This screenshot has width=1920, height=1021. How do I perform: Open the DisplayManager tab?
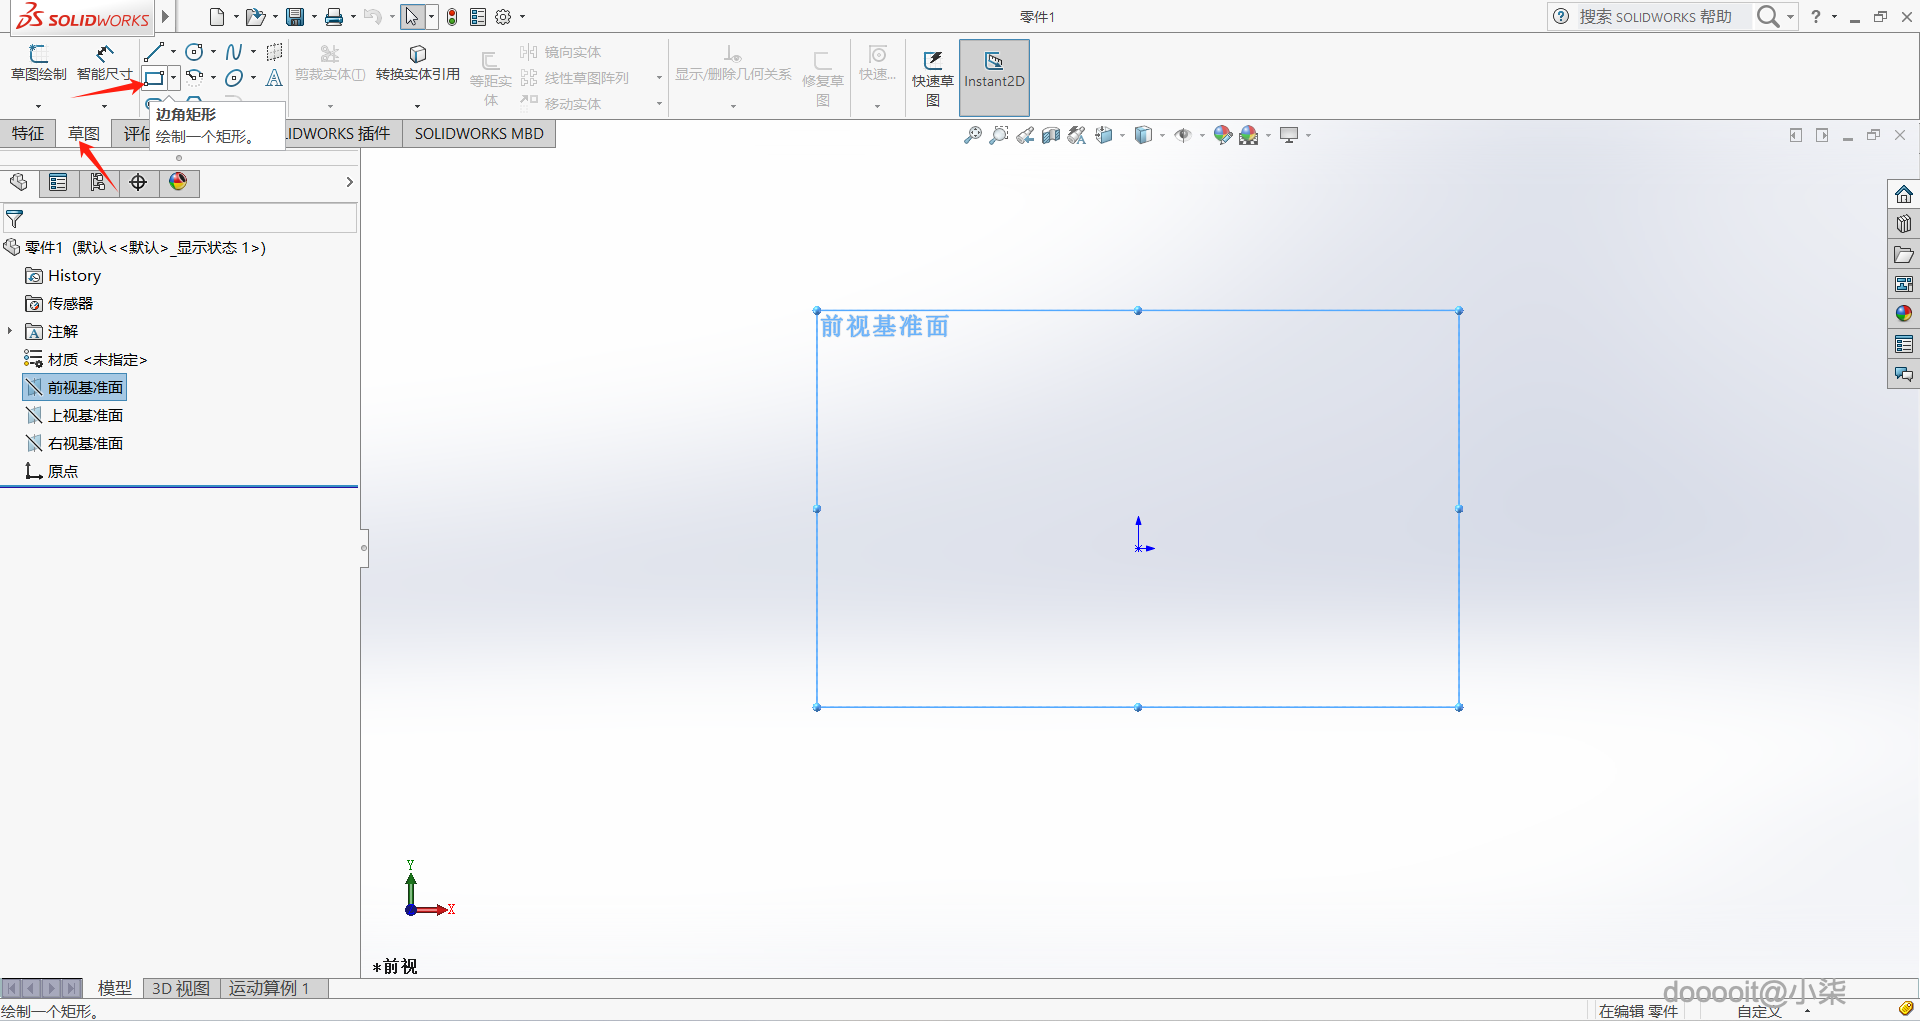tap(178, 182)
